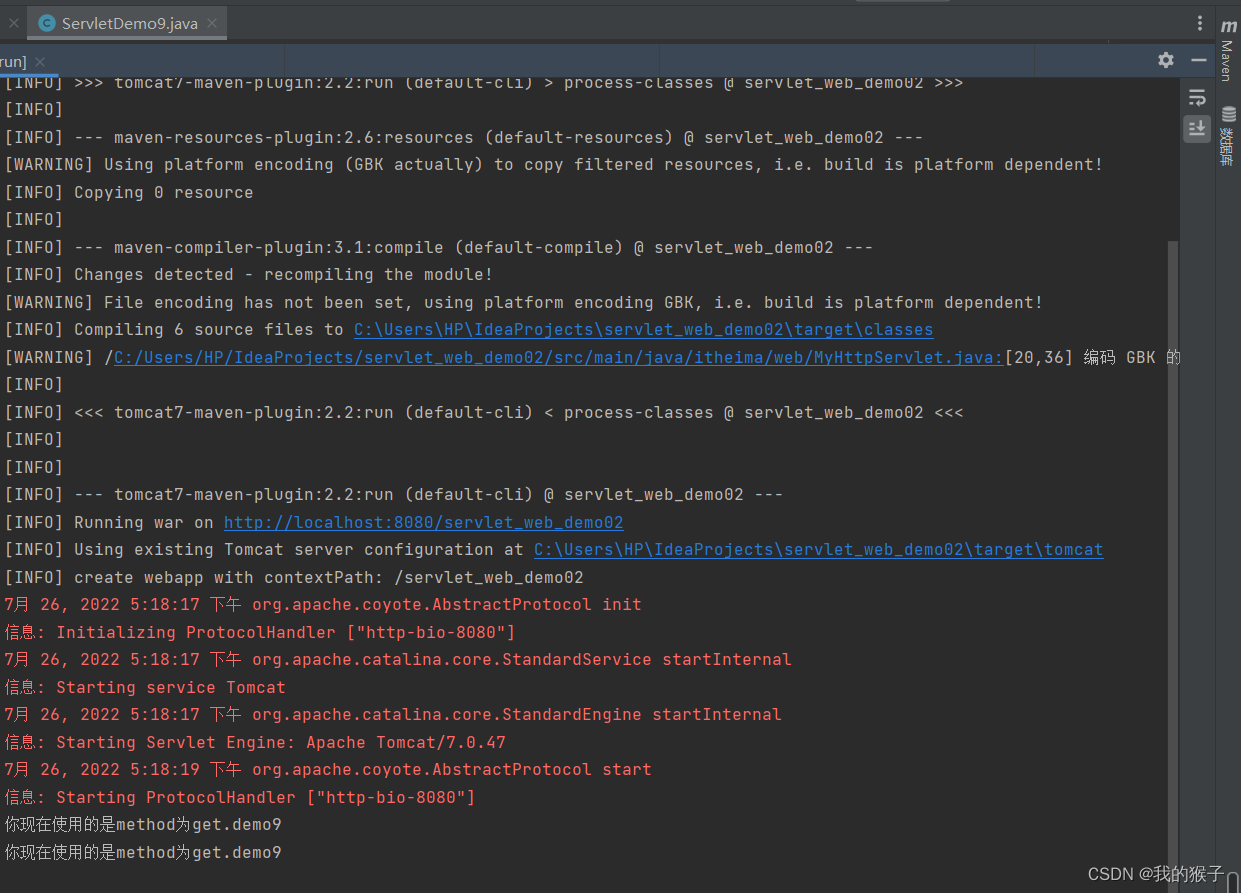The height and width of the screenshot is (893, 1241).
Task: Click the Java class icon on ServletDemo9 tab
Action: click(44, 22)
